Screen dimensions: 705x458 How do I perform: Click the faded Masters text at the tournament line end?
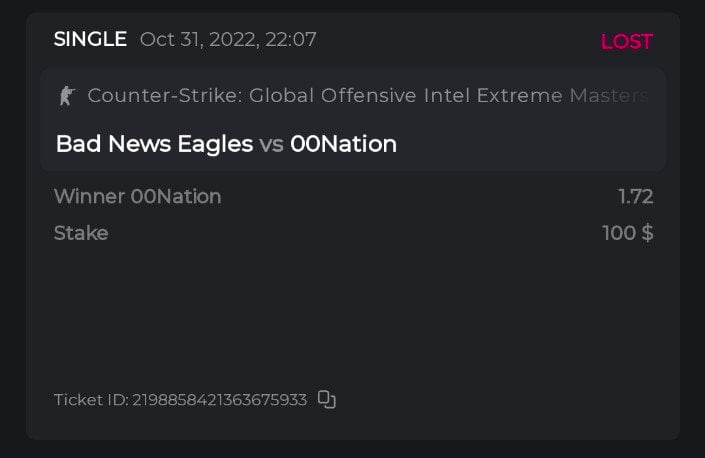pyautogui.click(x=609, y=96)
